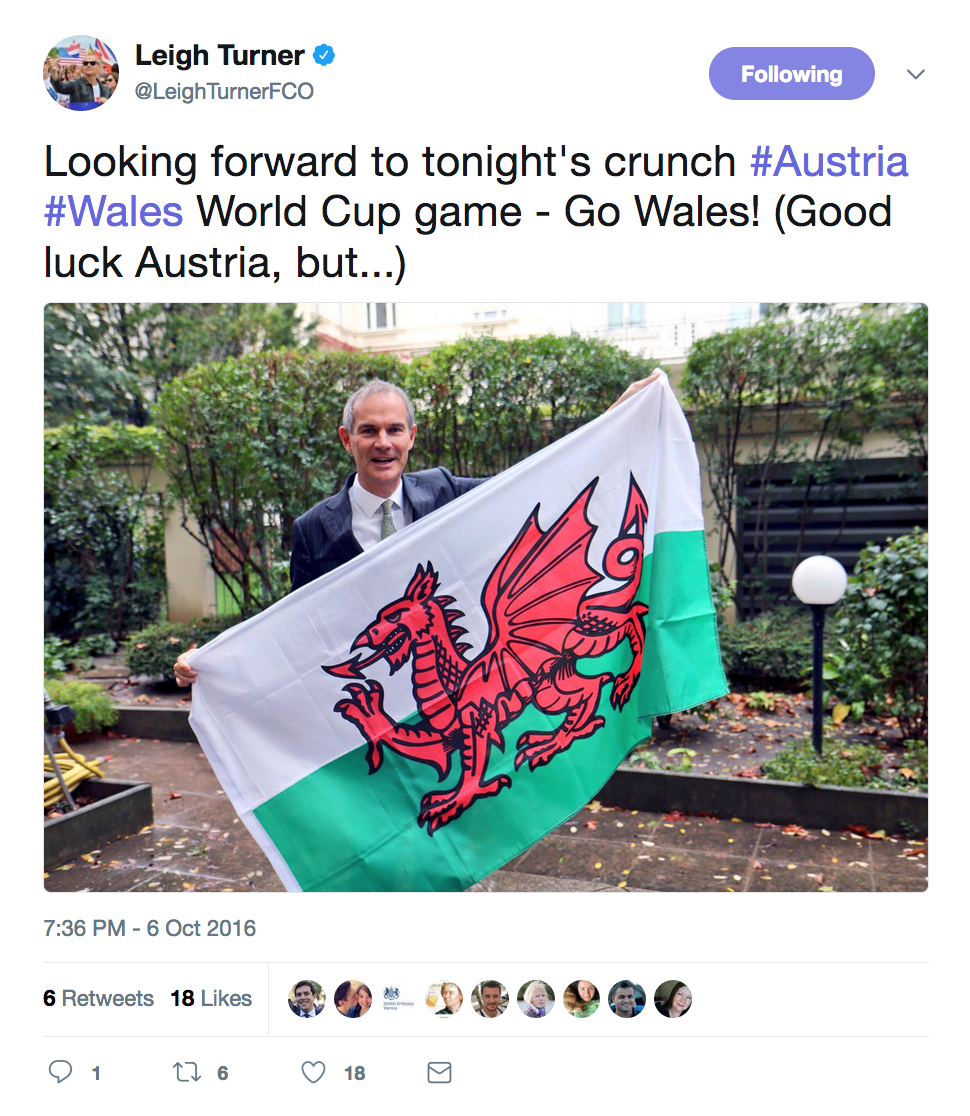Click the blue verified badge next to Leigh Turner

pos(324,55)
